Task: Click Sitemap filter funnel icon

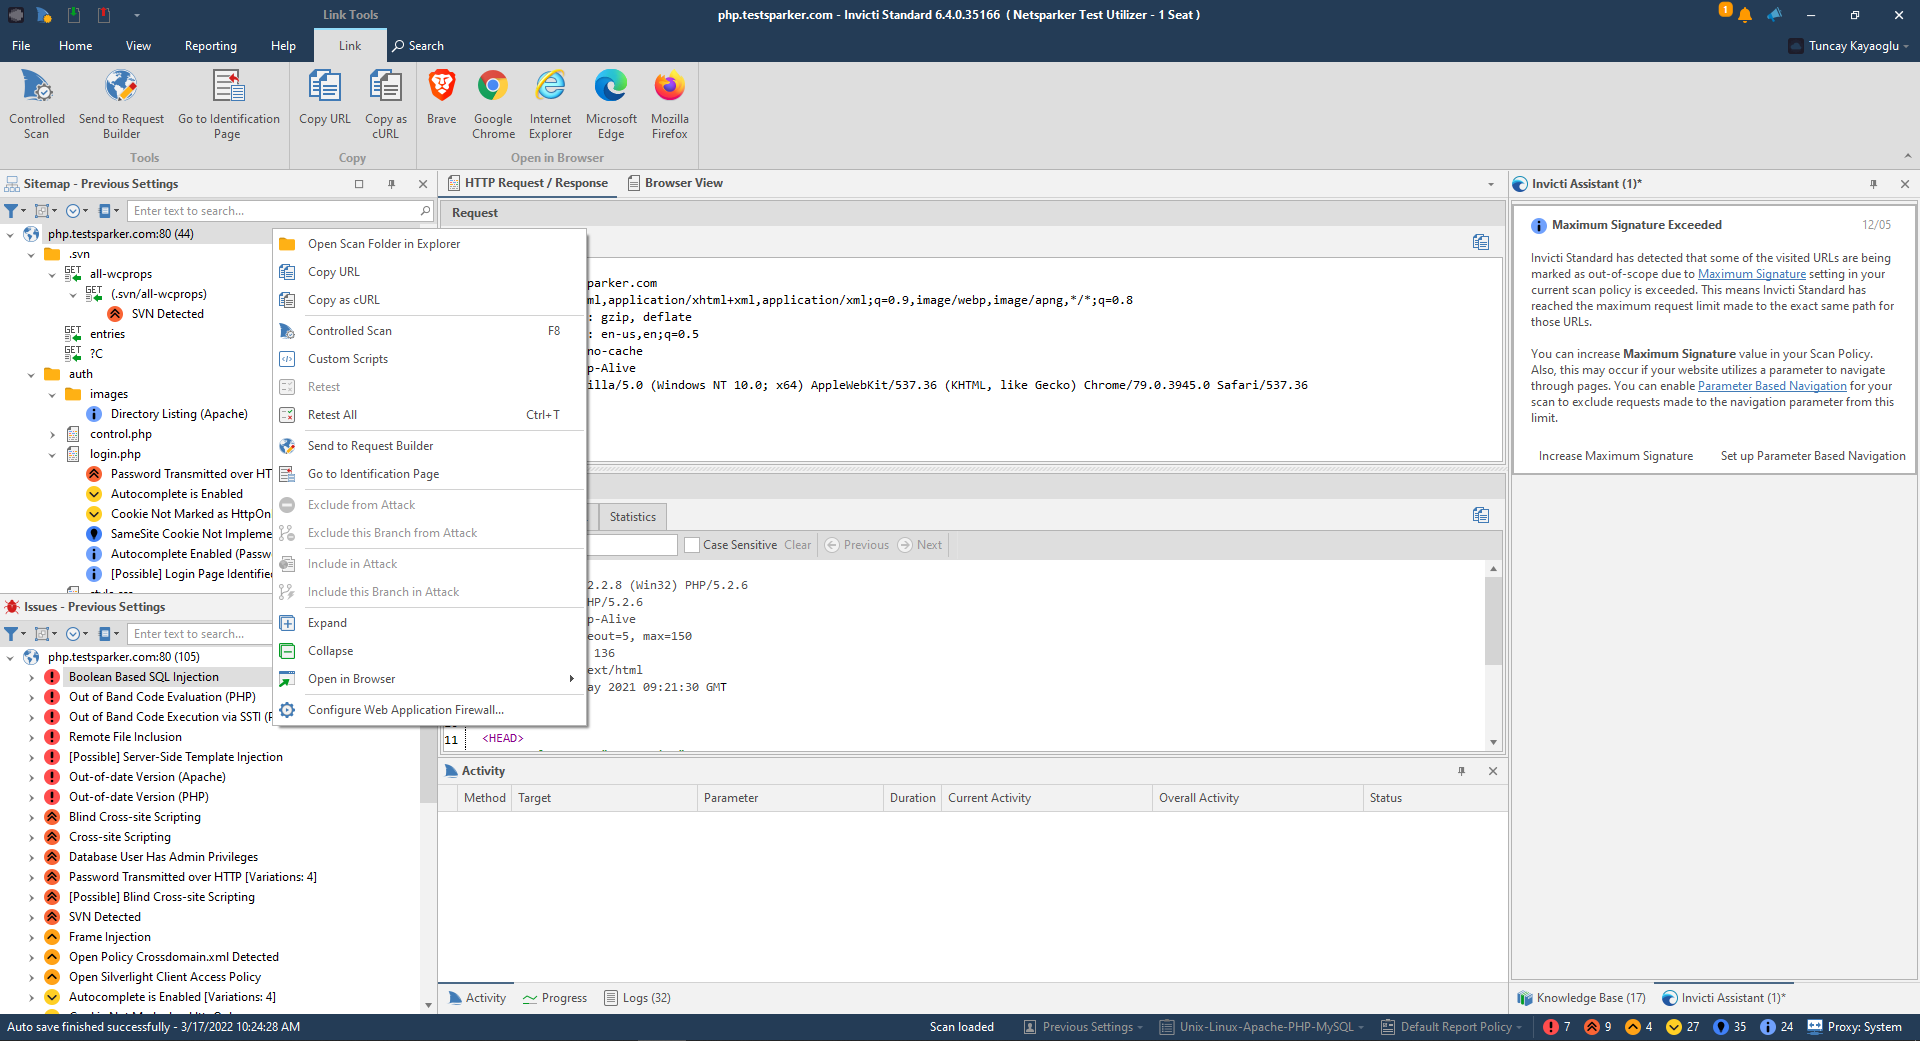Action: 12,211
